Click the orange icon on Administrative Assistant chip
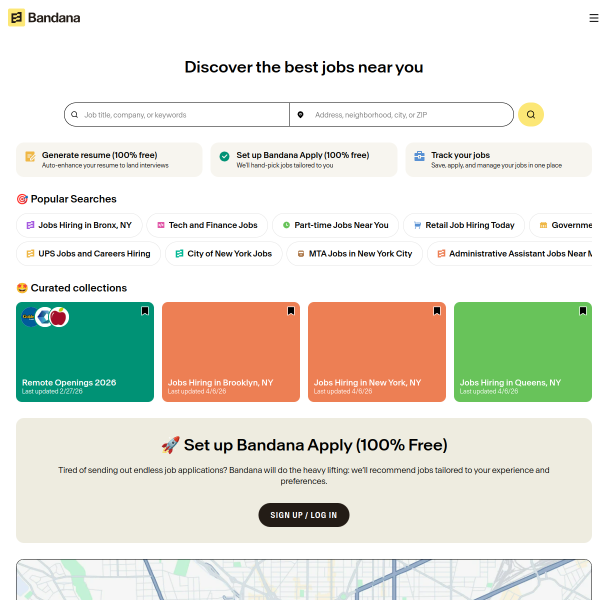This screenshot has width=600, height=600. tap(441, 253)
